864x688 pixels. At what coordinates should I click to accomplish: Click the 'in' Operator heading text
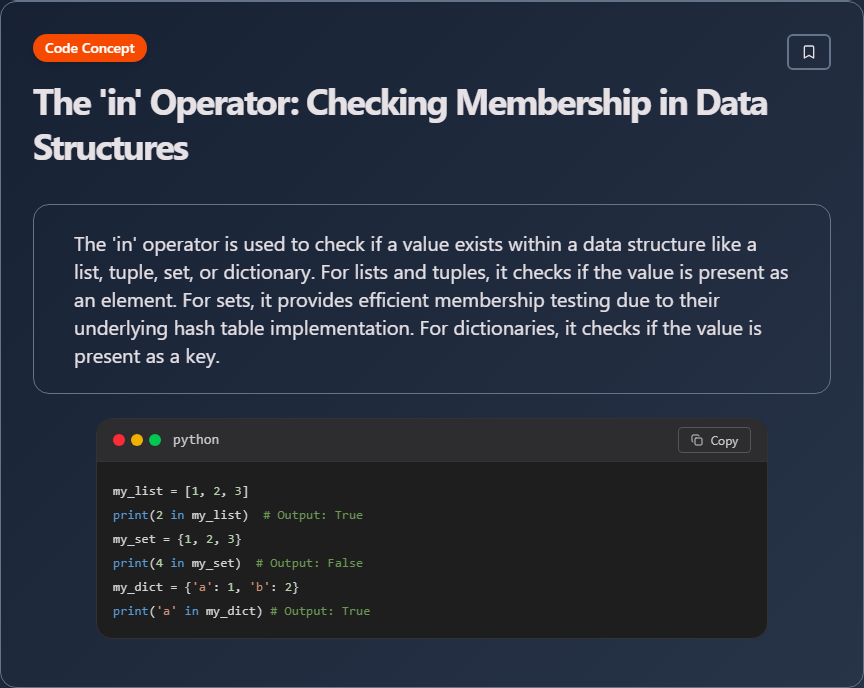click(x=400, y=125)
